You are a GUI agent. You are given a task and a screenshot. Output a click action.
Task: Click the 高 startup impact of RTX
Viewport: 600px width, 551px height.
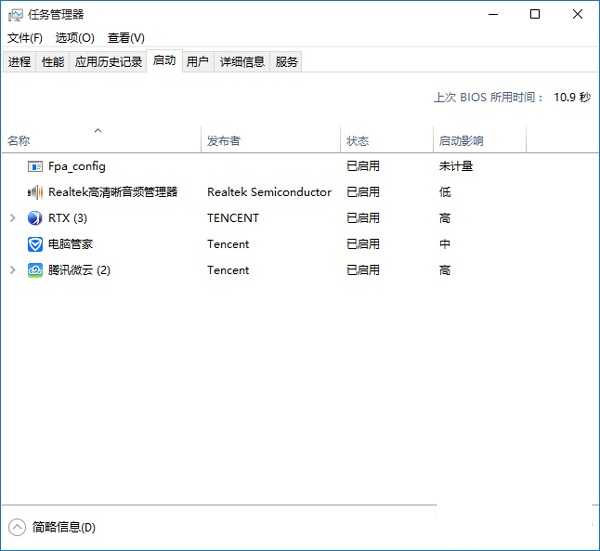coord(445,218)
